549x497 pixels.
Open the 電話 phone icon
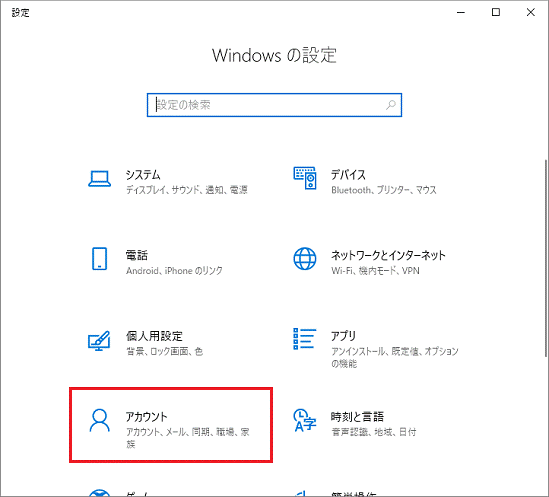99,259
